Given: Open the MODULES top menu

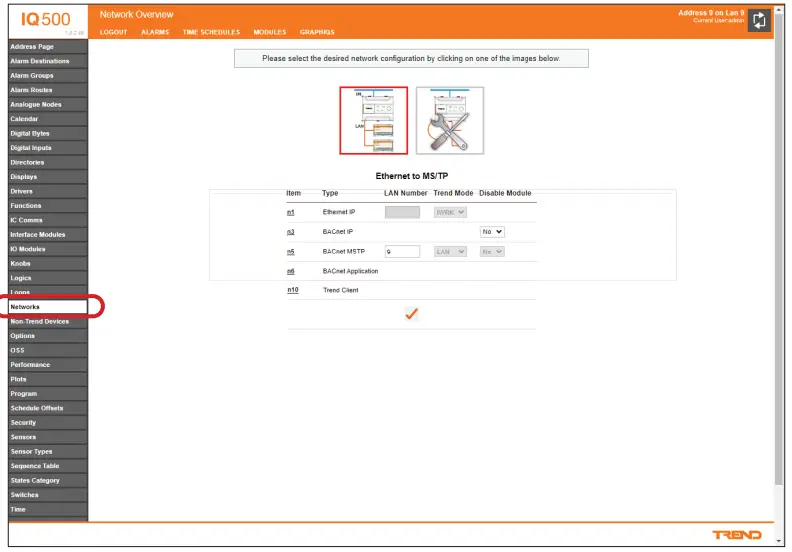Looking at the screenshot, I should point(270,32).
